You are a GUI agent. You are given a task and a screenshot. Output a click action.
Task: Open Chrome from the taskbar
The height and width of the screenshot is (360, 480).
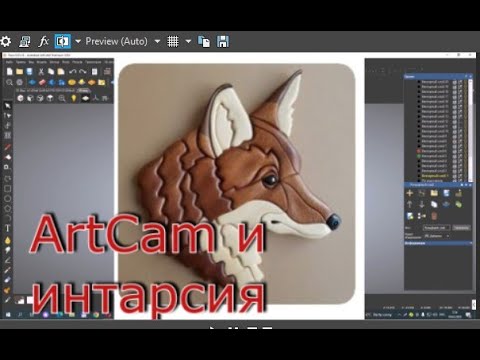click(96, 314)
